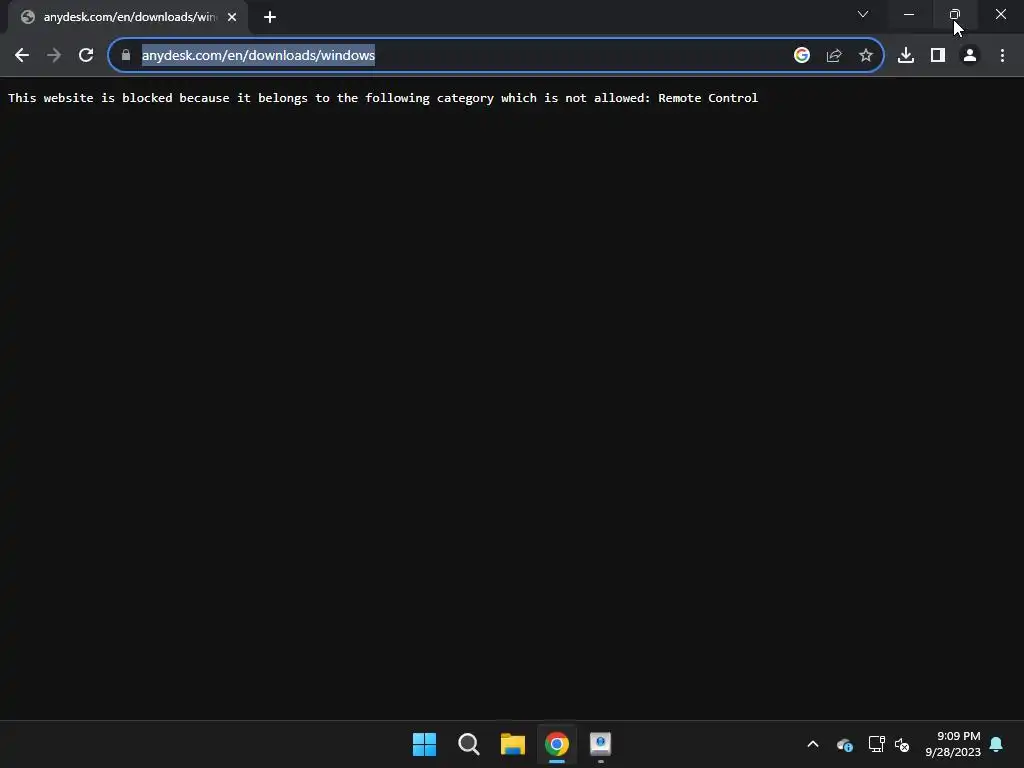View site information via the lock icon
This screenshot has height=768, width=1024.
pyautogui.click(x=126, y=56)
